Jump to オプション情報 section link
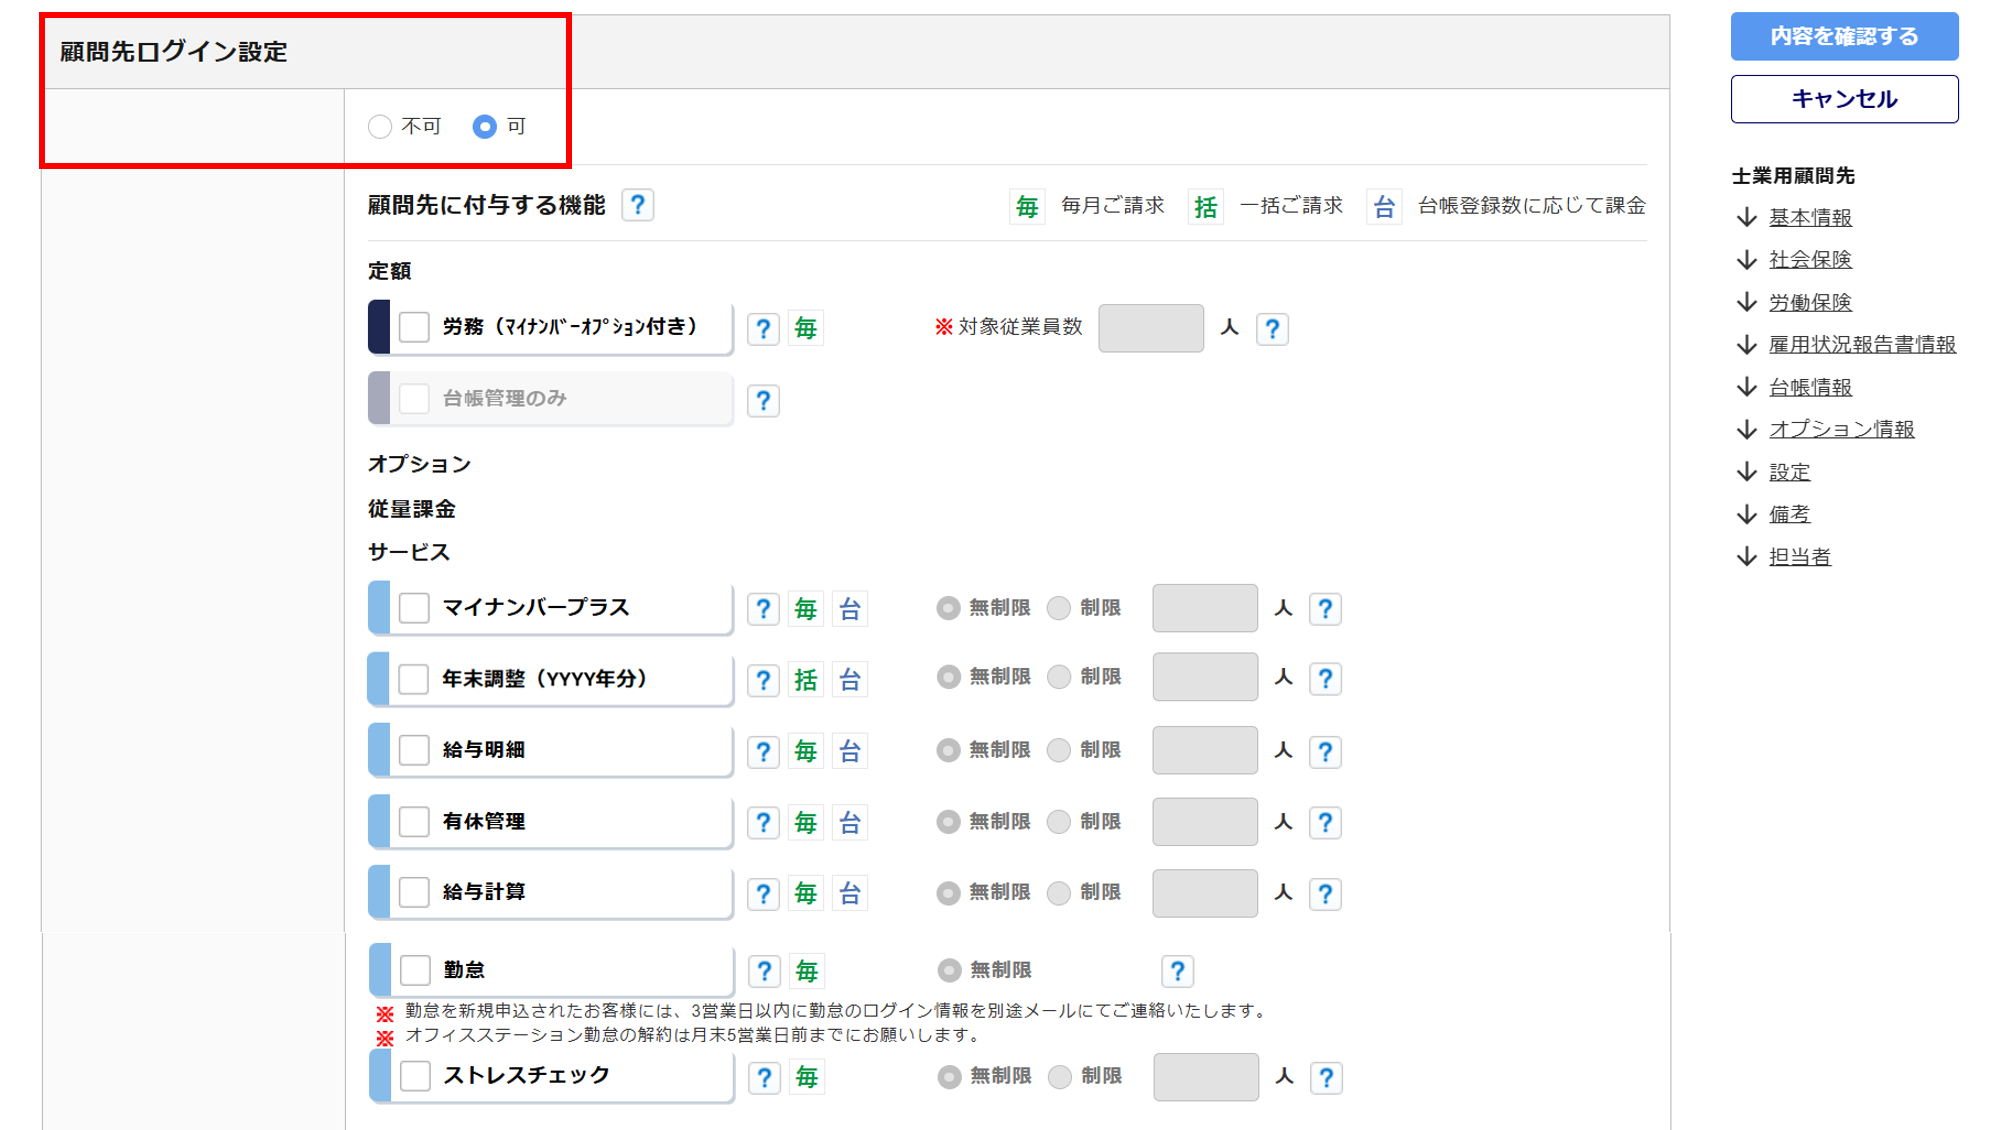2002x1130 pixels. pos(1841,429)
